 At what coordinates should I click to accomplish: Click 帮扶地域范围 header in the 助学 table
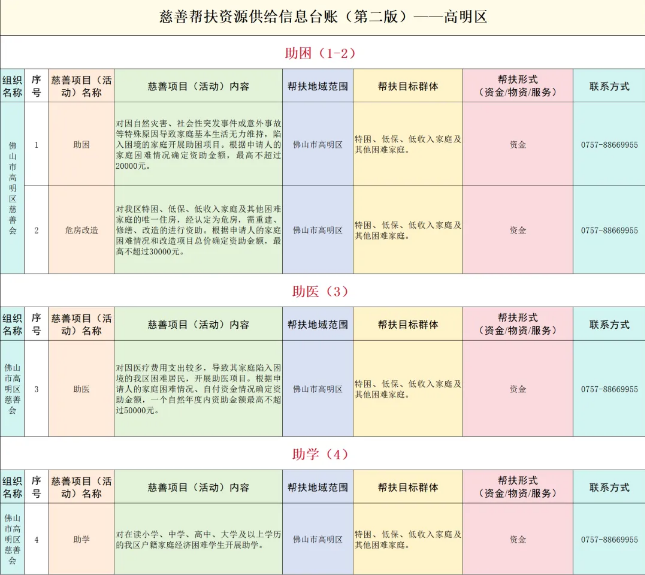click(318, 487)
